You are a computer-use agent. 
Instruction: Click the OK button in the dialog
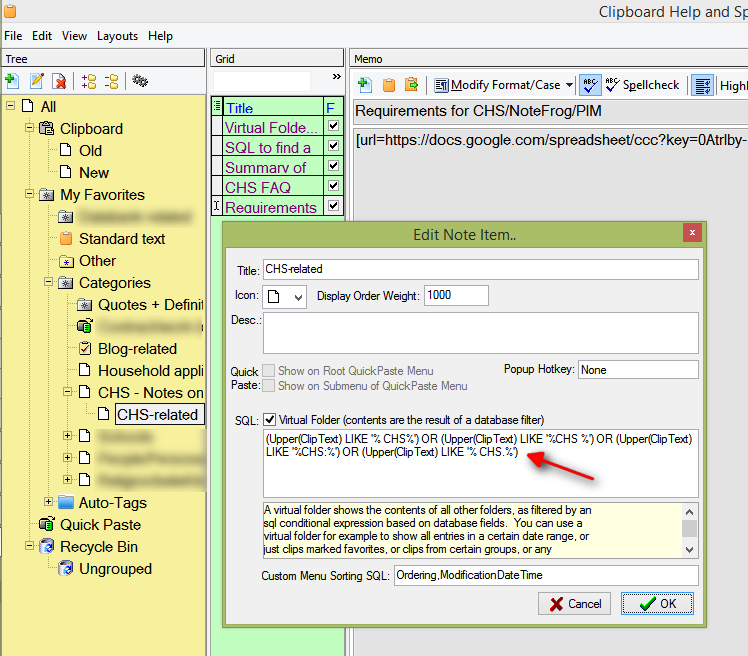(x=657, y=604)
